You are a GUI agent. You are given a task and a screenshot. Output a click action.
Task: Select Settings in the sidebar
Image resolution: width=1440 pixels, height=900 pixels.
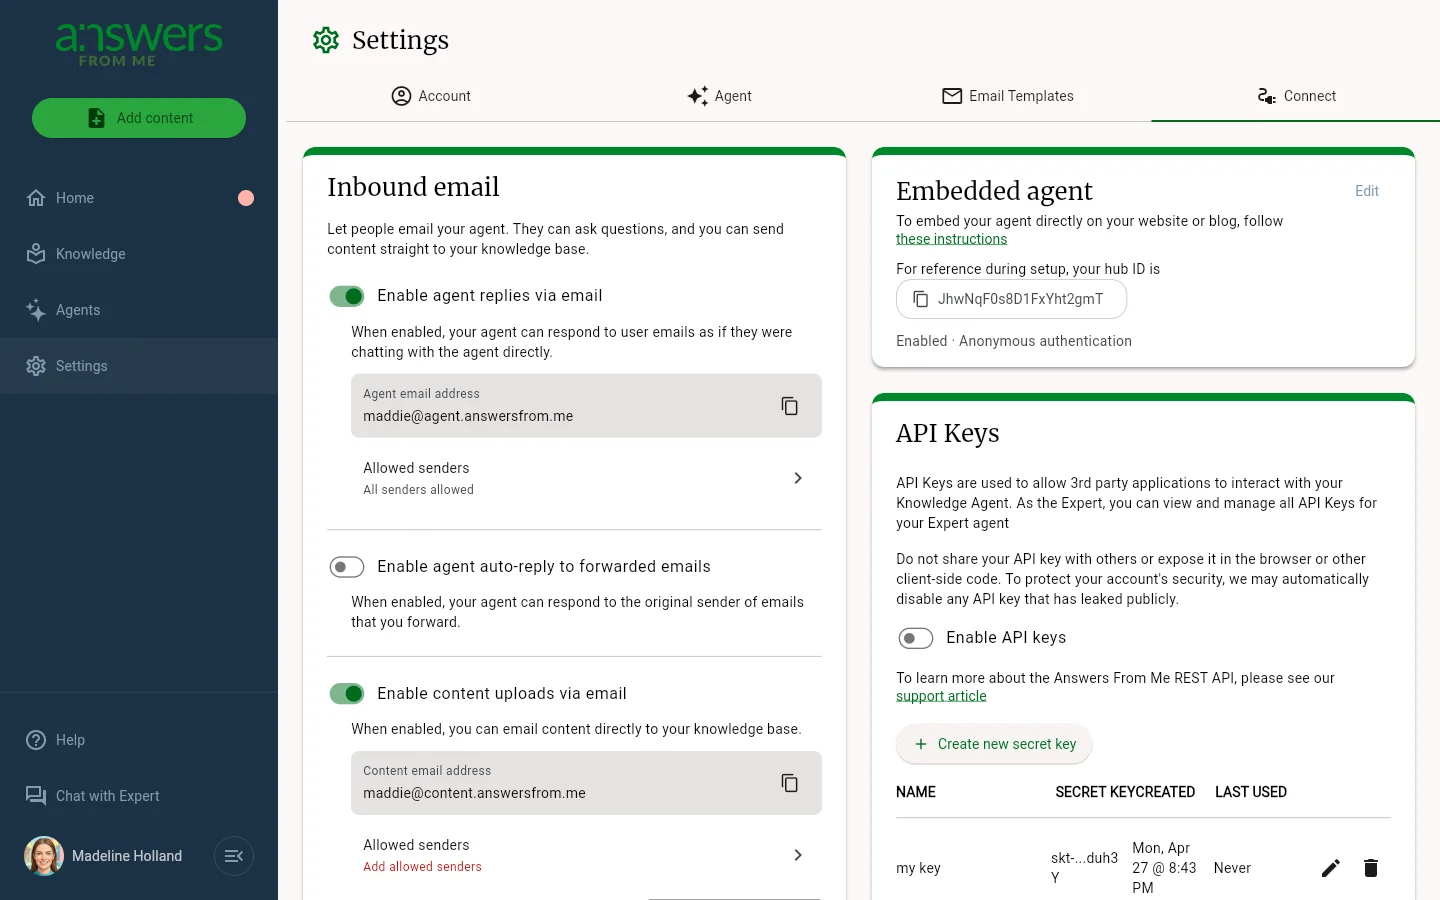(139, 366)
